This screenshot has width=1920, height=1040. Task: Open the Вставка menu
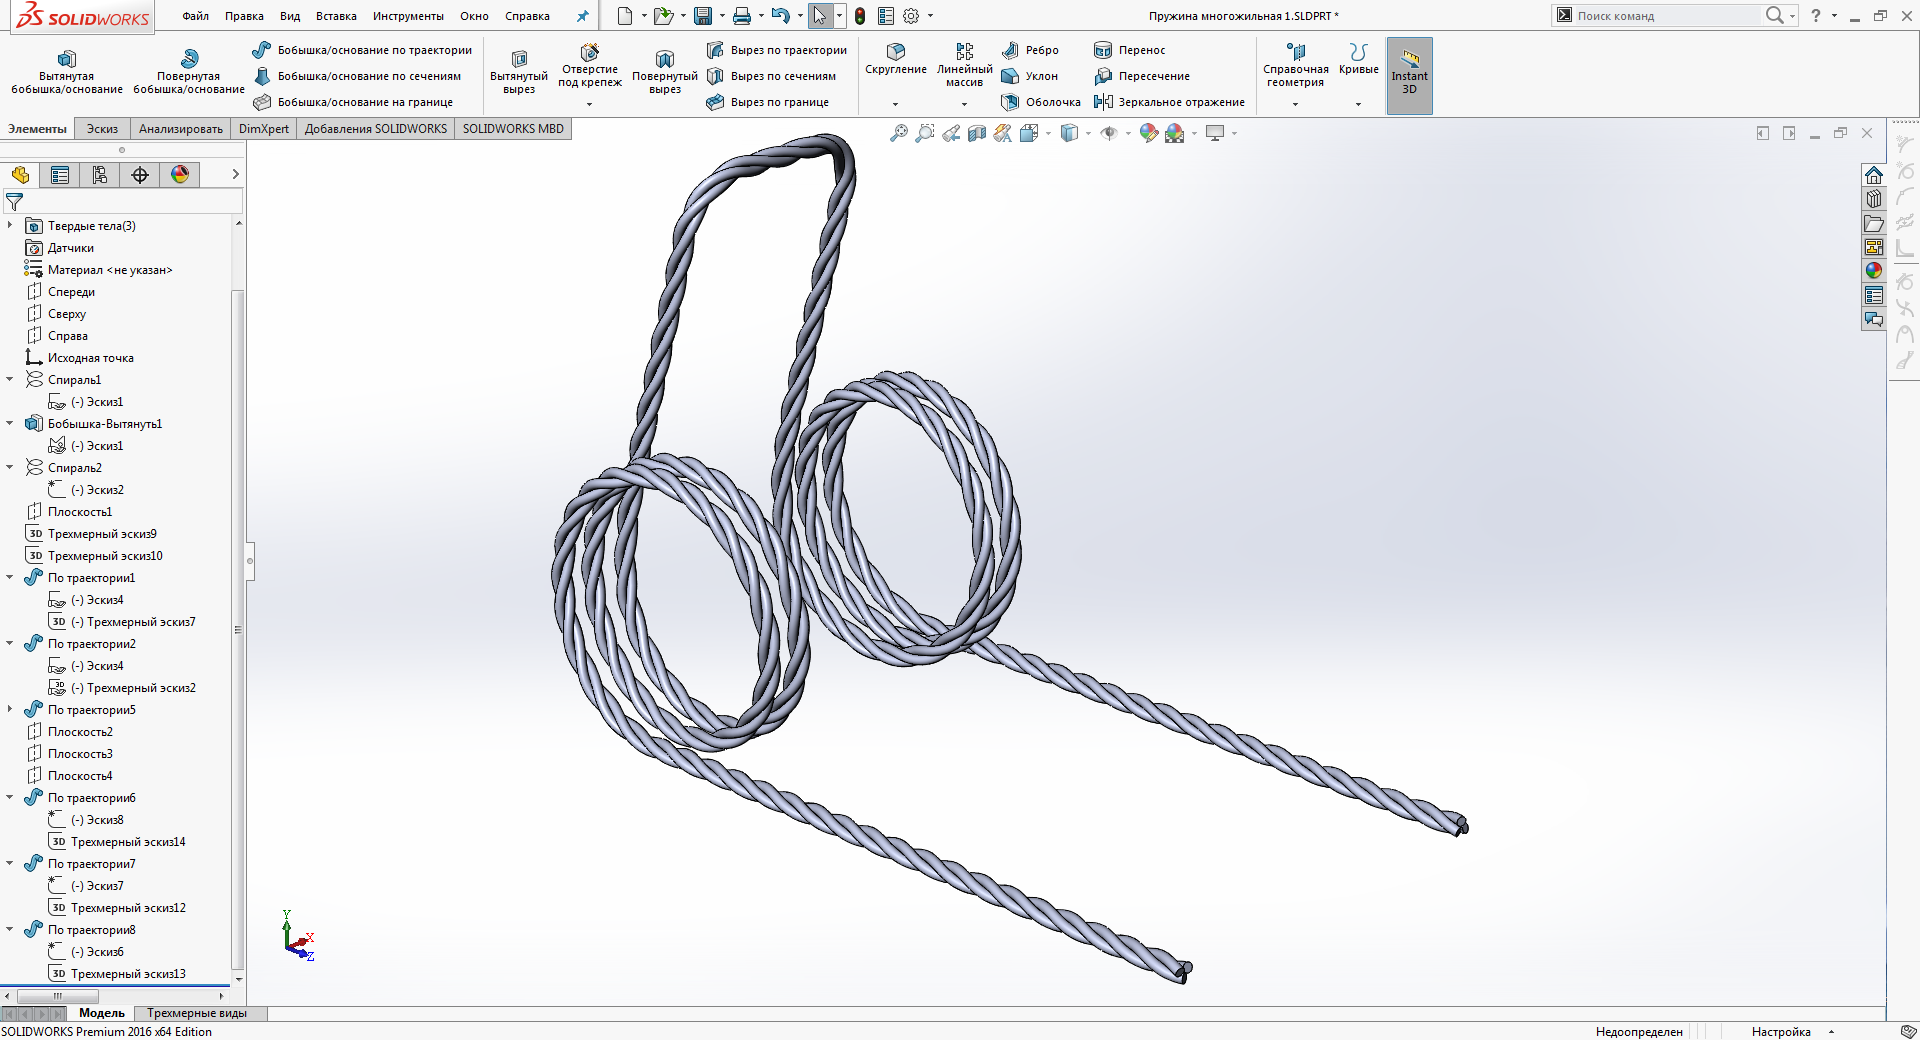tap(336, 16)
